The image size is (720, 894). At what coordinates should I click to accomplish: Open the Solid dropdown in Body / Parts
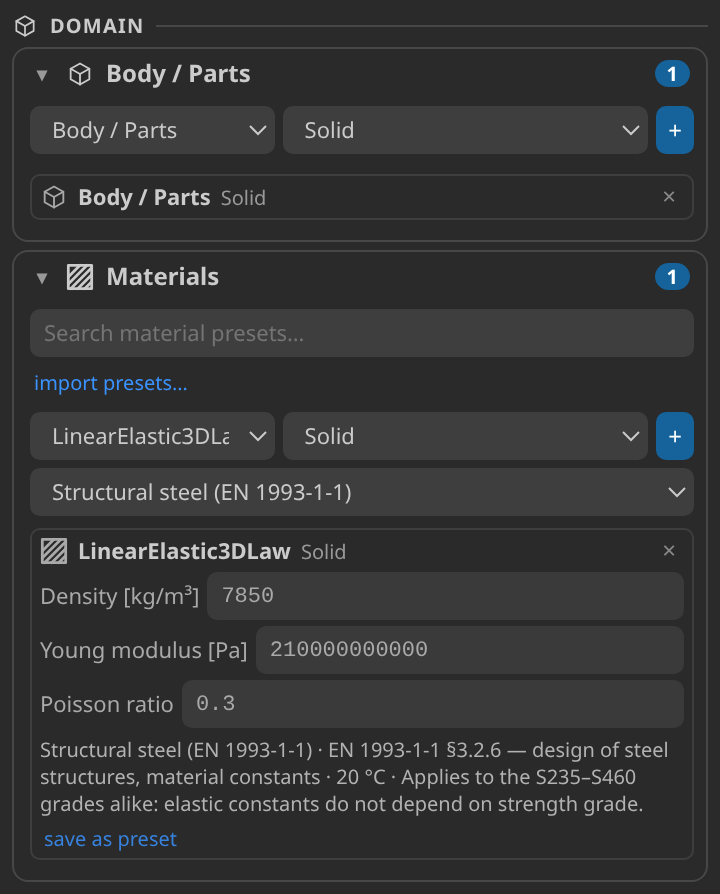[x=465, y=130]
